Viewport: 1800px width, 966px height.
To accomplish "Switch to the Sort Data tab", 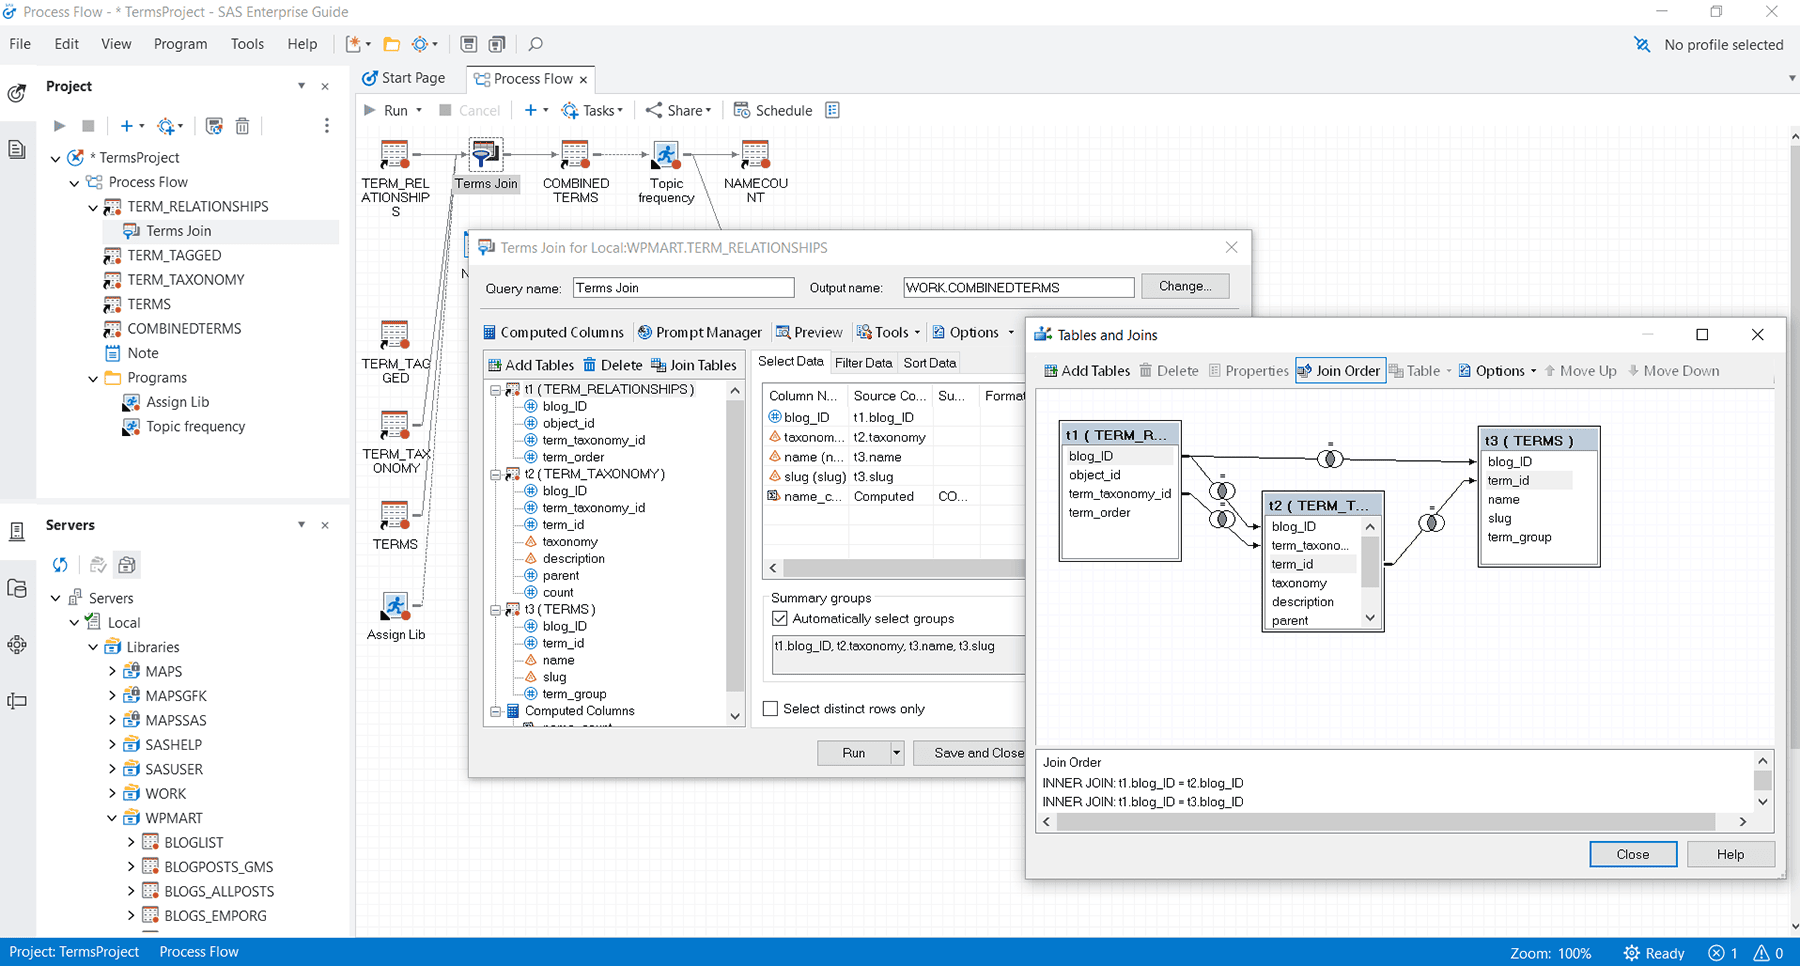I will (x=930, y=363).
